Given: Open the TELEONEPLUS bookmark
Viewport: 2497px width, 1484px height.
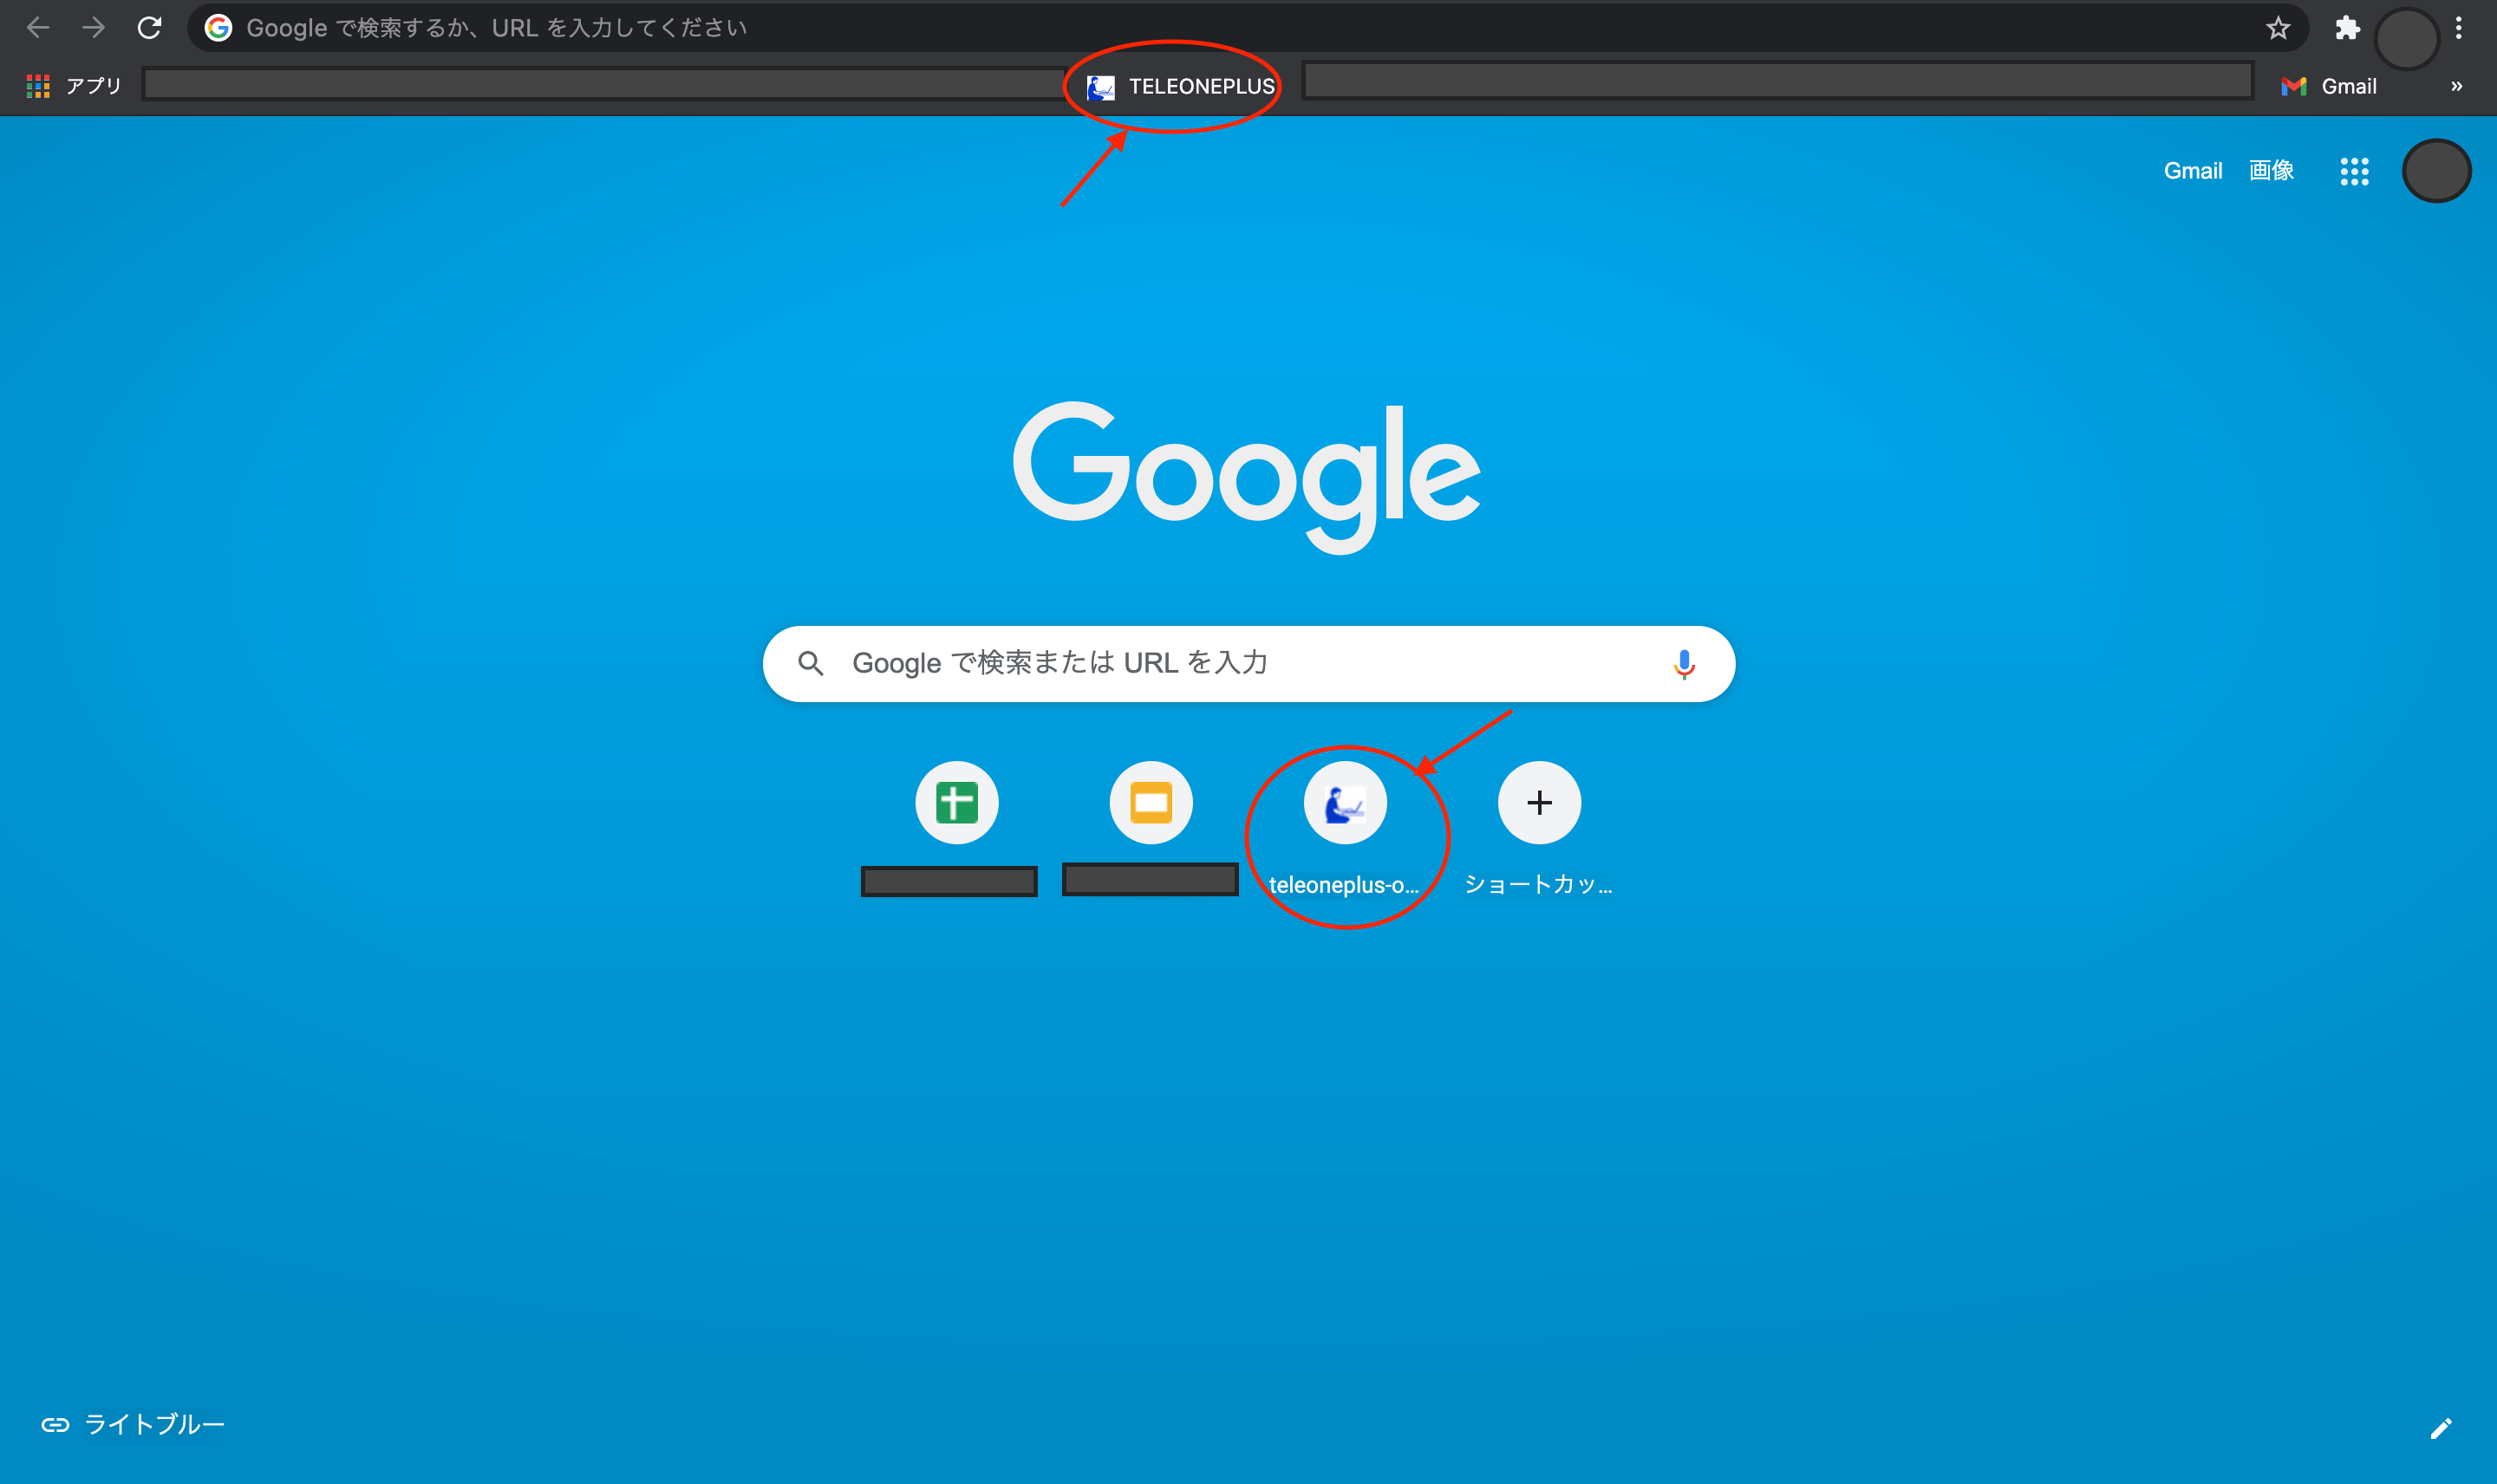Looking at the screenshot, I should 1181,87.
